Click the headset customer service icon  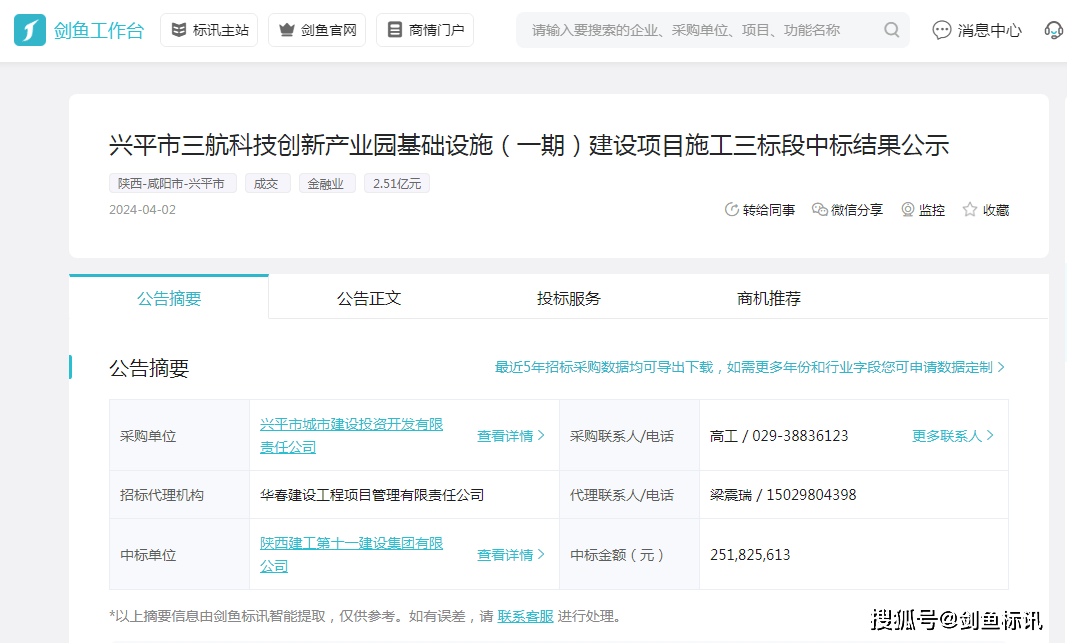pos(1053,30)
